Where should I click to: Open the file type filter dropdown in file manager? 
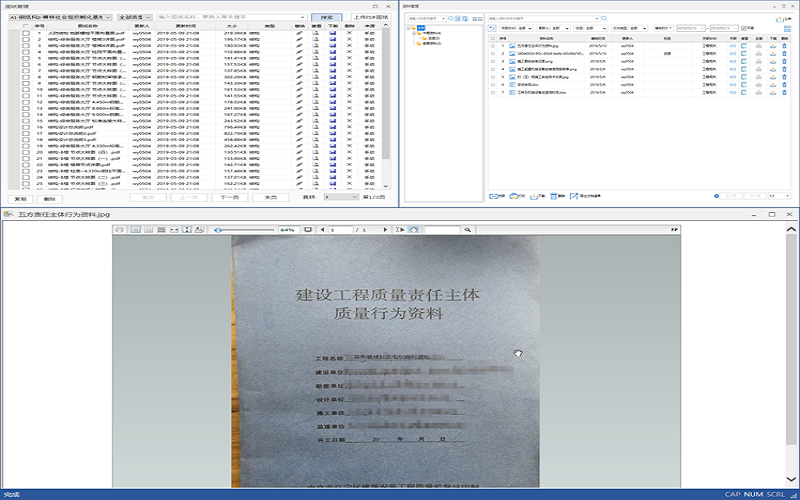point(630,29)
